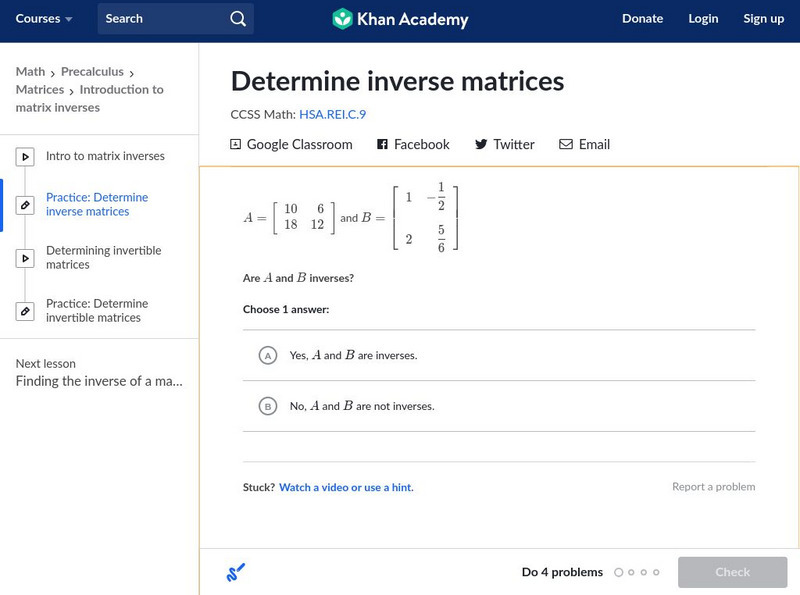Open the Precalculus breadcrumb link
Screen dimensions: 800x595
[92, 72]
